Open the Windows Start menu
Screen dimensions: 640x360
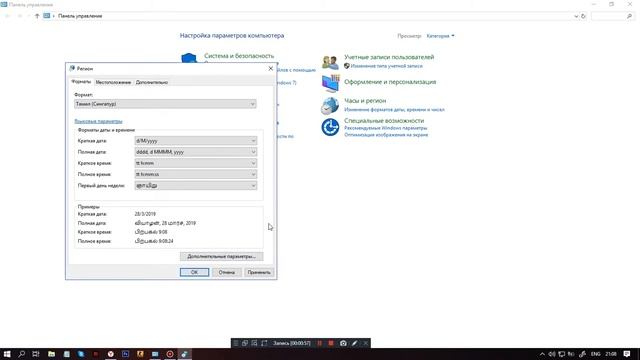7,354
